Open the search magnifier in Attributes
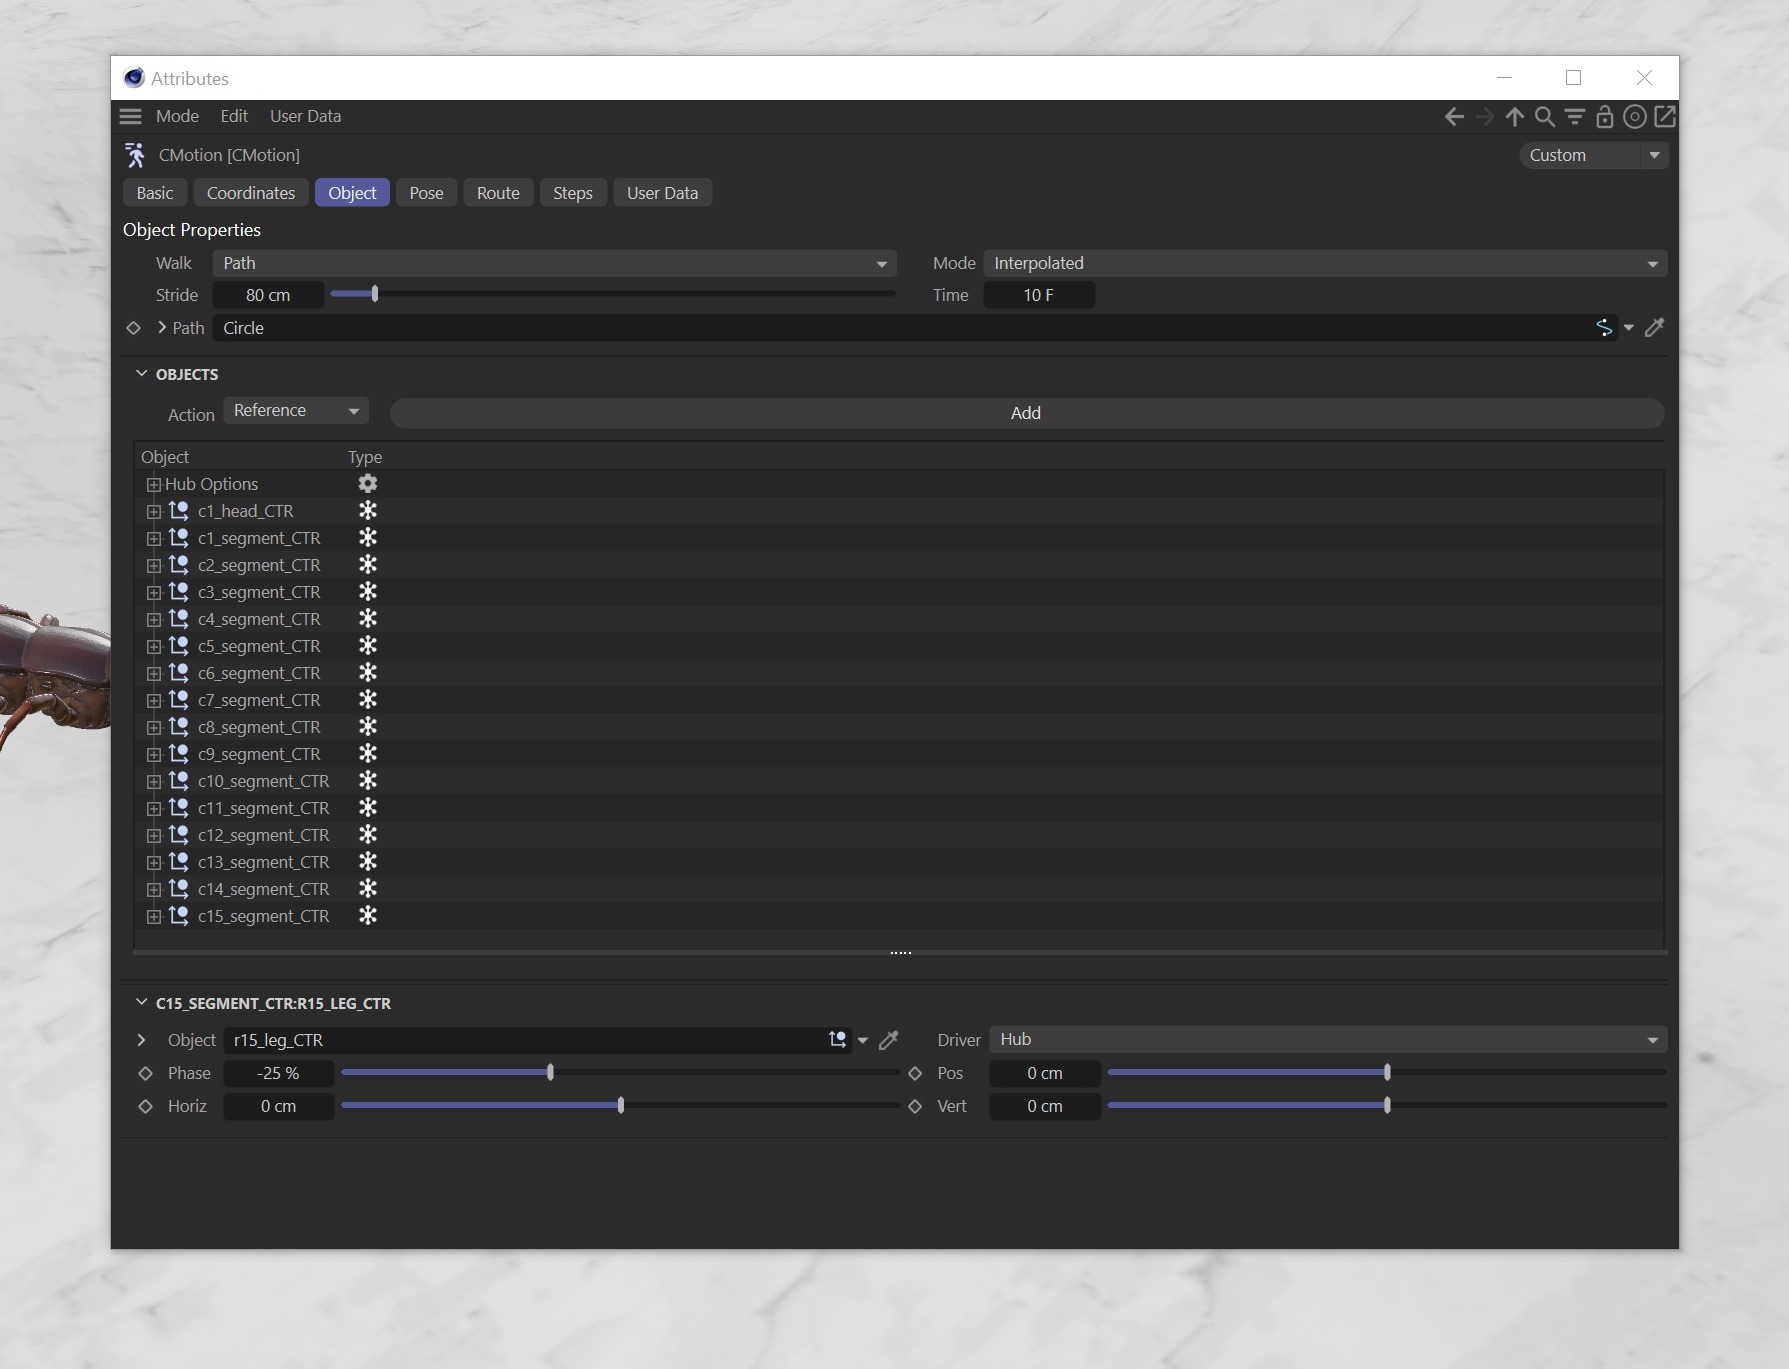 [x=1545, y=117]
